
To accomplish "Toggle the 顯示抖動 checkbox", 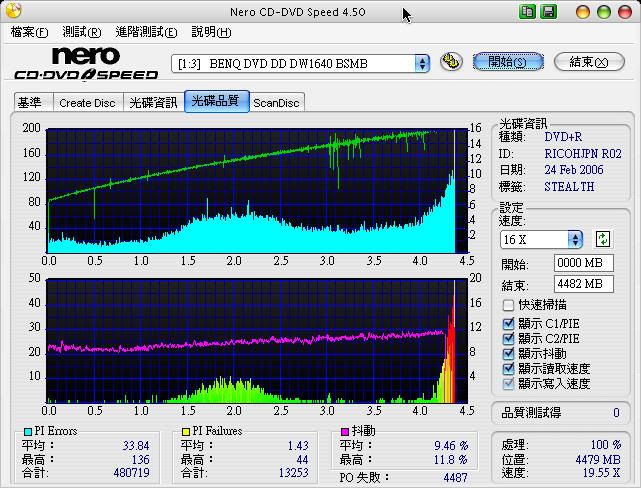I will coord(508,353).
